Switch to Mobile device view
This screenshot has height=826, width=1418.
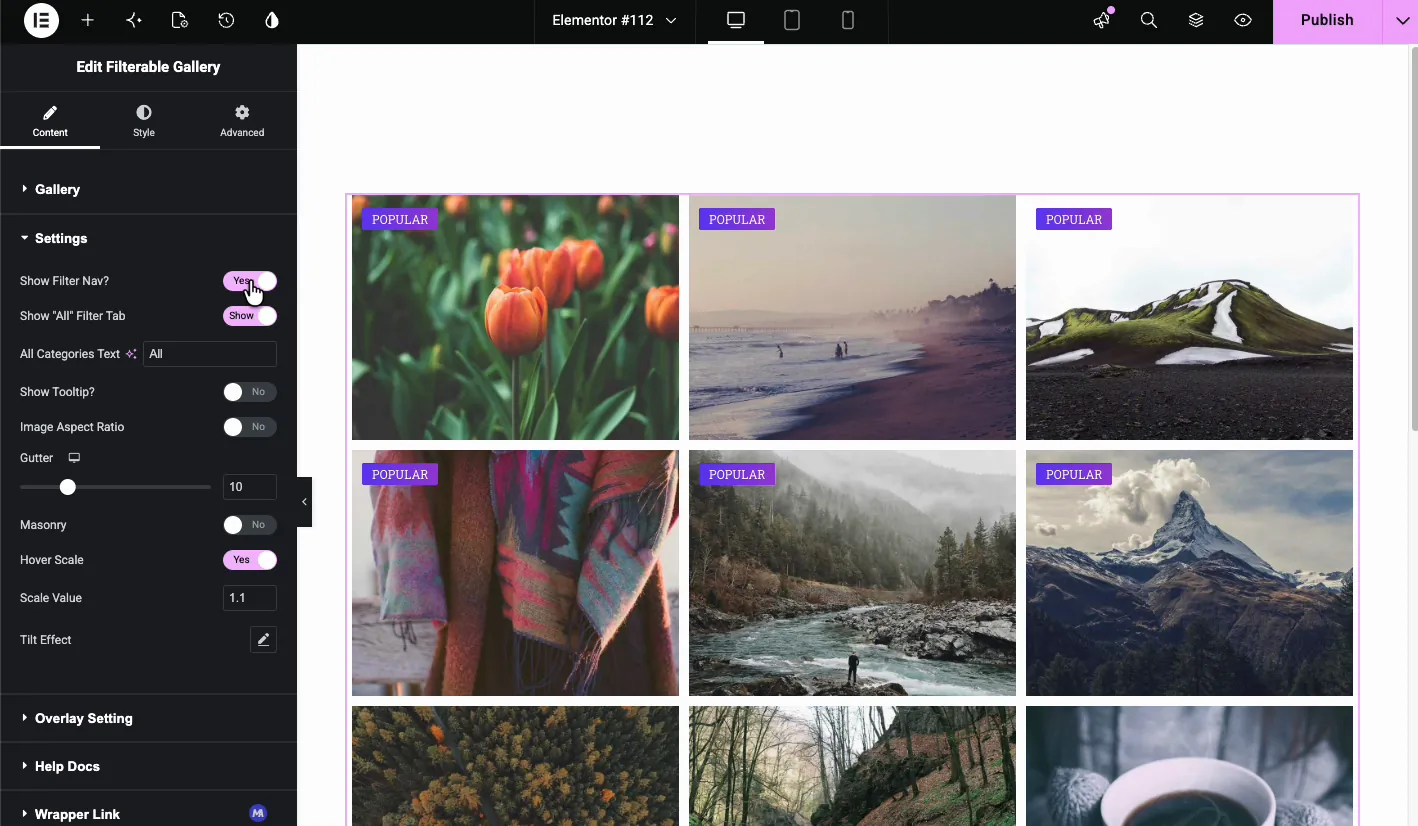point(848,20)
